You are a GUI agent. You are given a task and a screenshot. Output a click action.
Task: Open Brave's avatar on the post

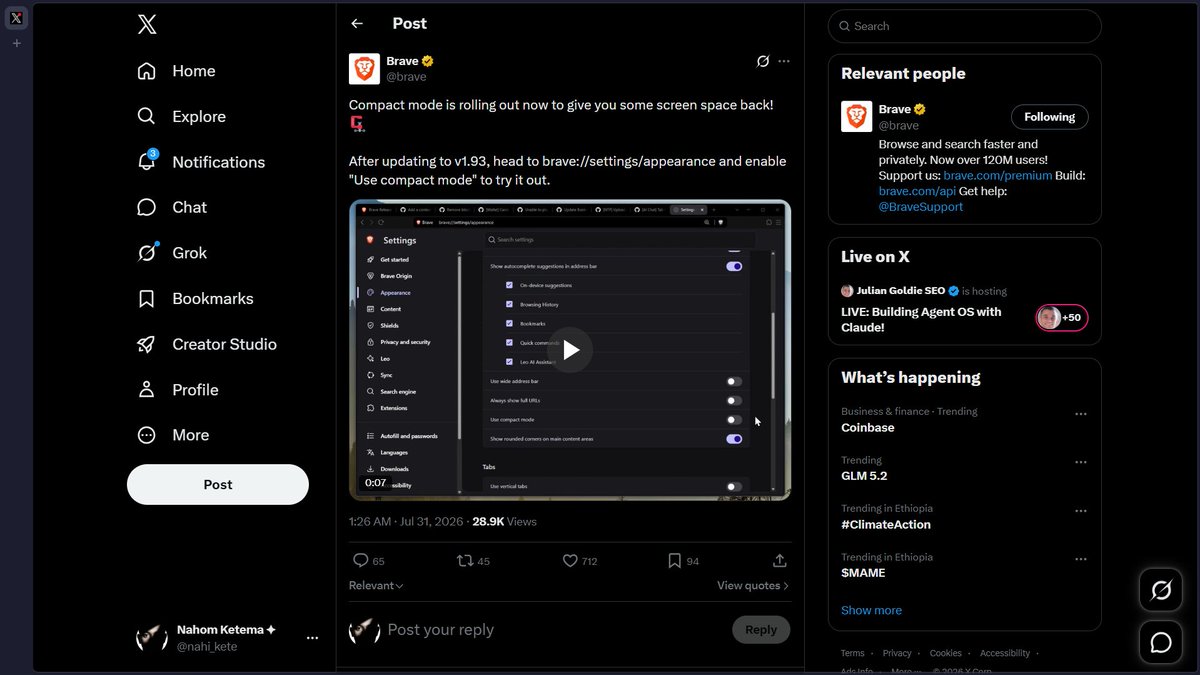coord(364,69)
